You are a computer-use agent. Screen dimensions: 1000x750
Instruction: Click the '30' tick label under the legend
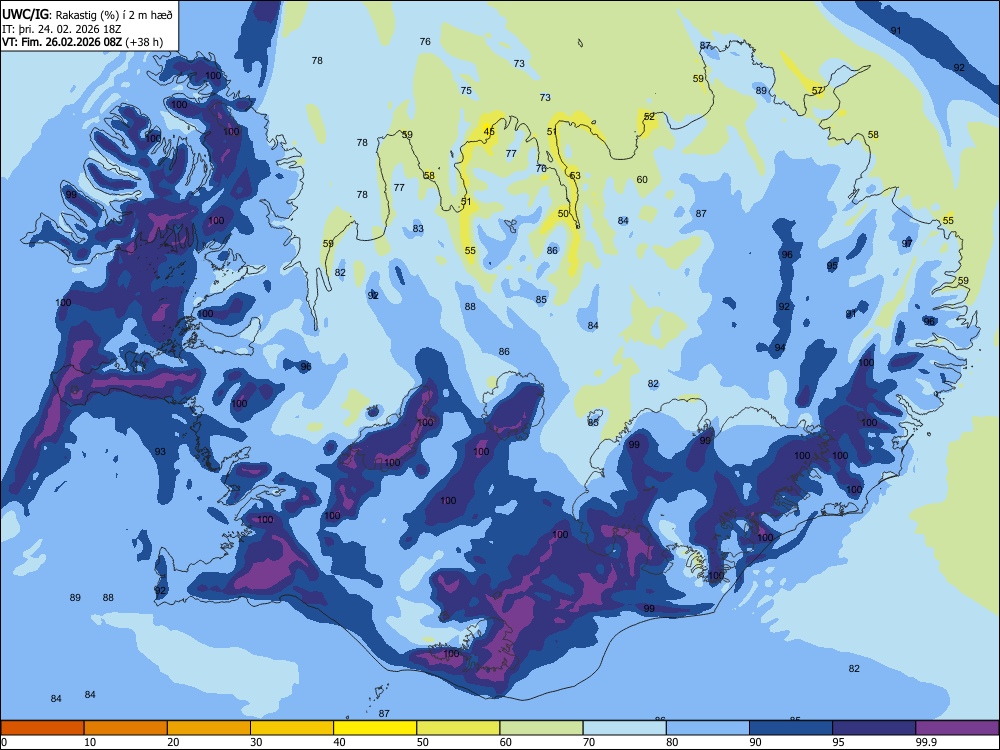(x=256, y=742)
